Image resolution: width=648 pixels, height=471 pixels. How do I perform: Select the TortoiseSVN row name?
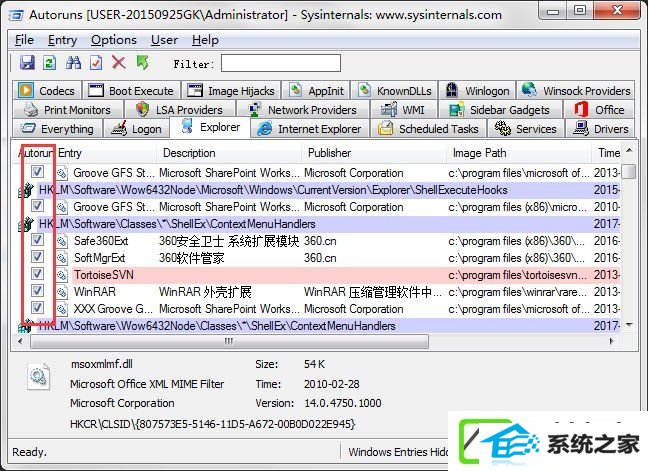[x=104, y=275]
